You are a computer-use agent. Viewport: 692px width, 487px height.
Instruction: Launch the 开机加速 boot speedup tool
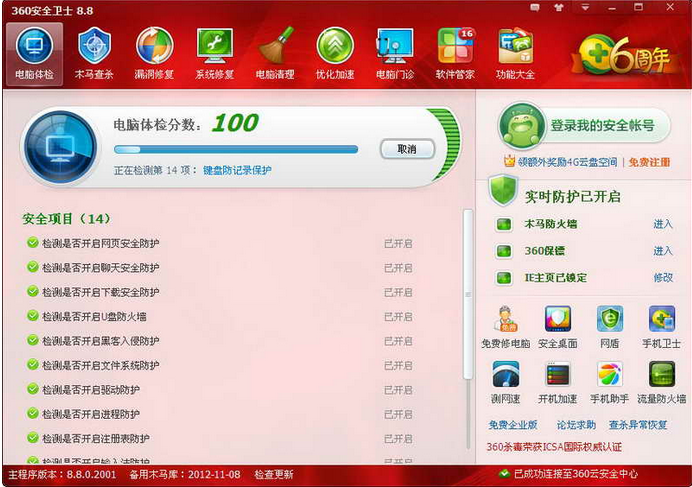558,382
